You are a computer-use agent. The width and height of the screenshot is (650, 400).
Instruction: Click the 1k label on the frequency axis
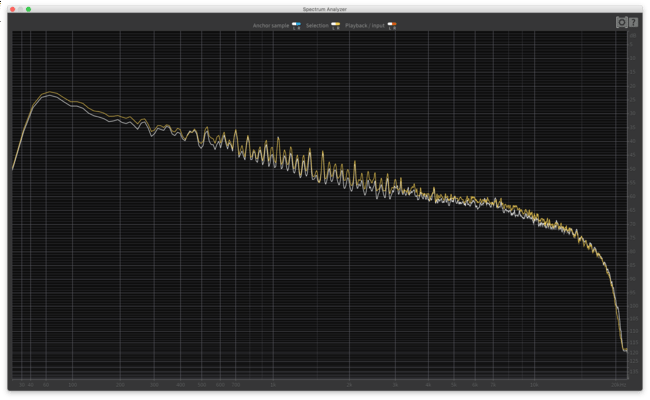click(x=272, y=382)
